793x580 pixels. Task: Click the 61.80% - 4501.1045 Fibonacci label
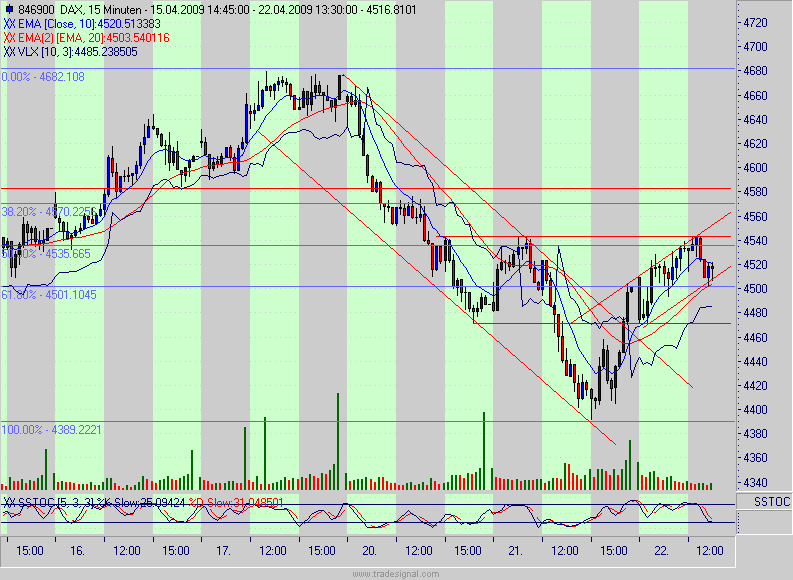(49, 294)
